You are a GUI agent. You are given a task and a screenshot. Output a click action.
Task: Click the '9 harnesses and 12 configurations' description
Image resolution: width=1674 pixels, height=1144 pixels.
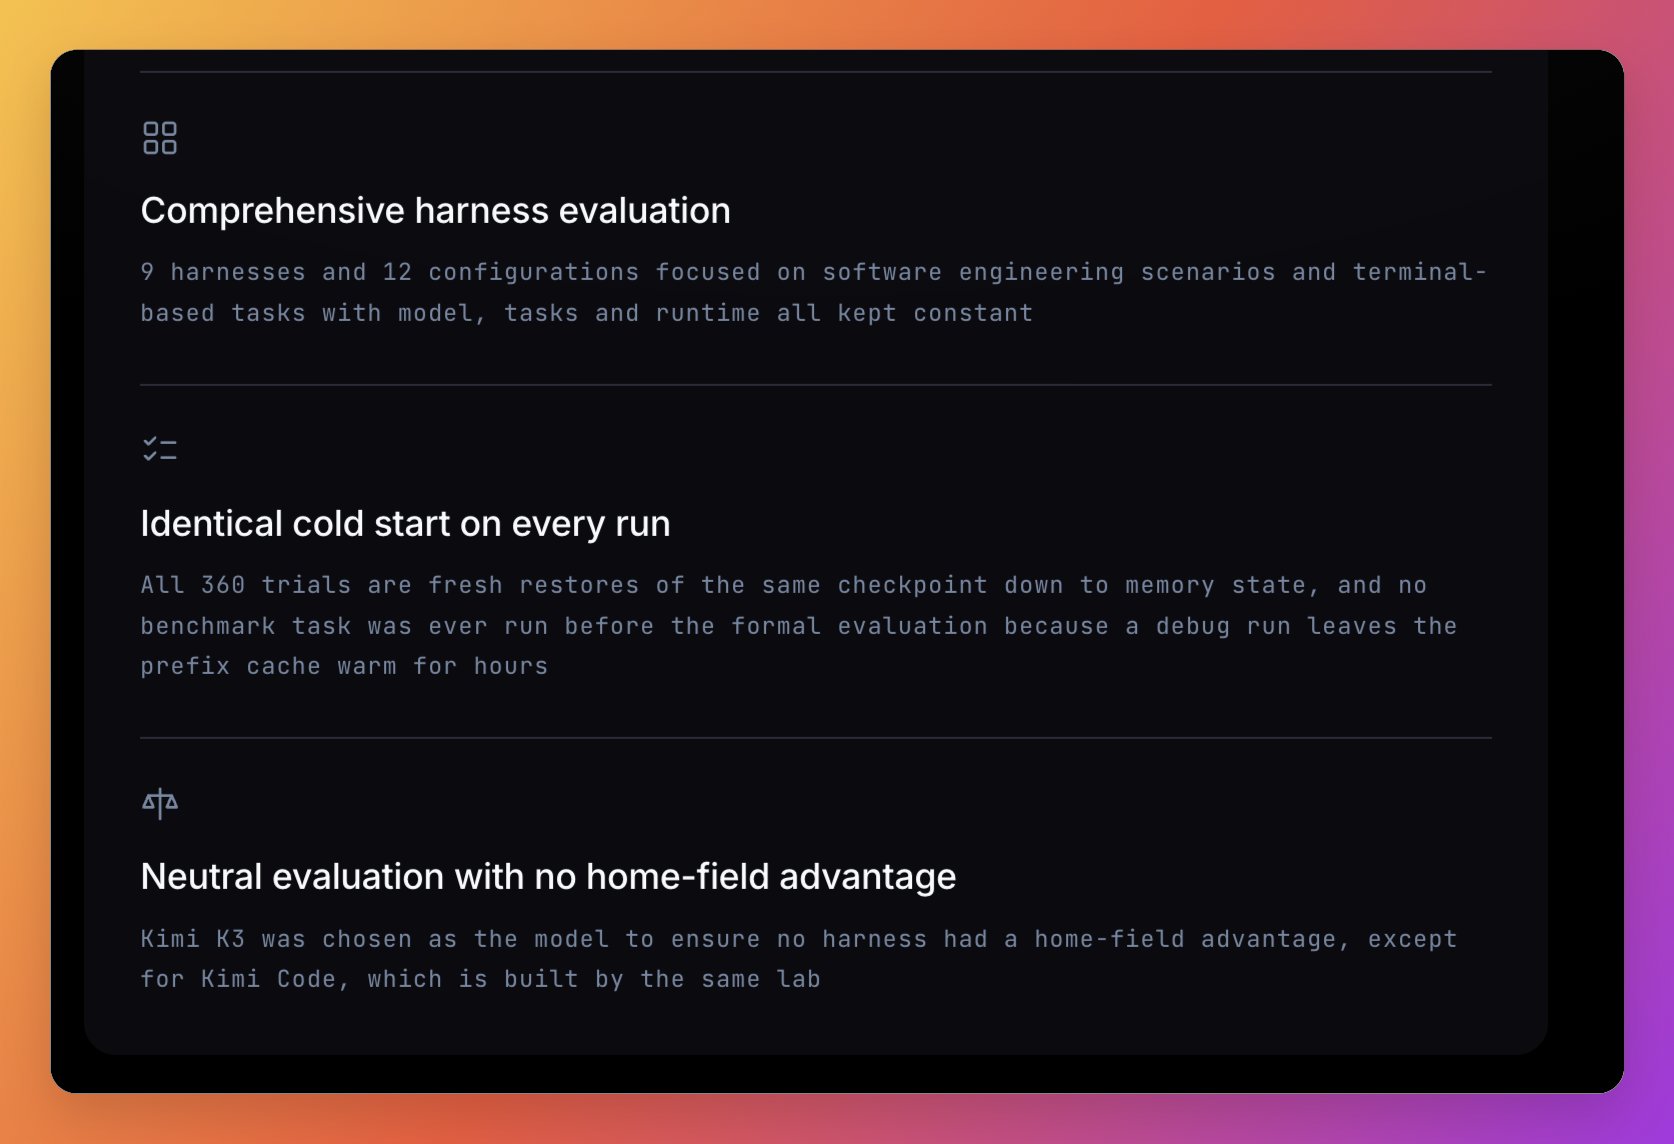coord(814,292)
